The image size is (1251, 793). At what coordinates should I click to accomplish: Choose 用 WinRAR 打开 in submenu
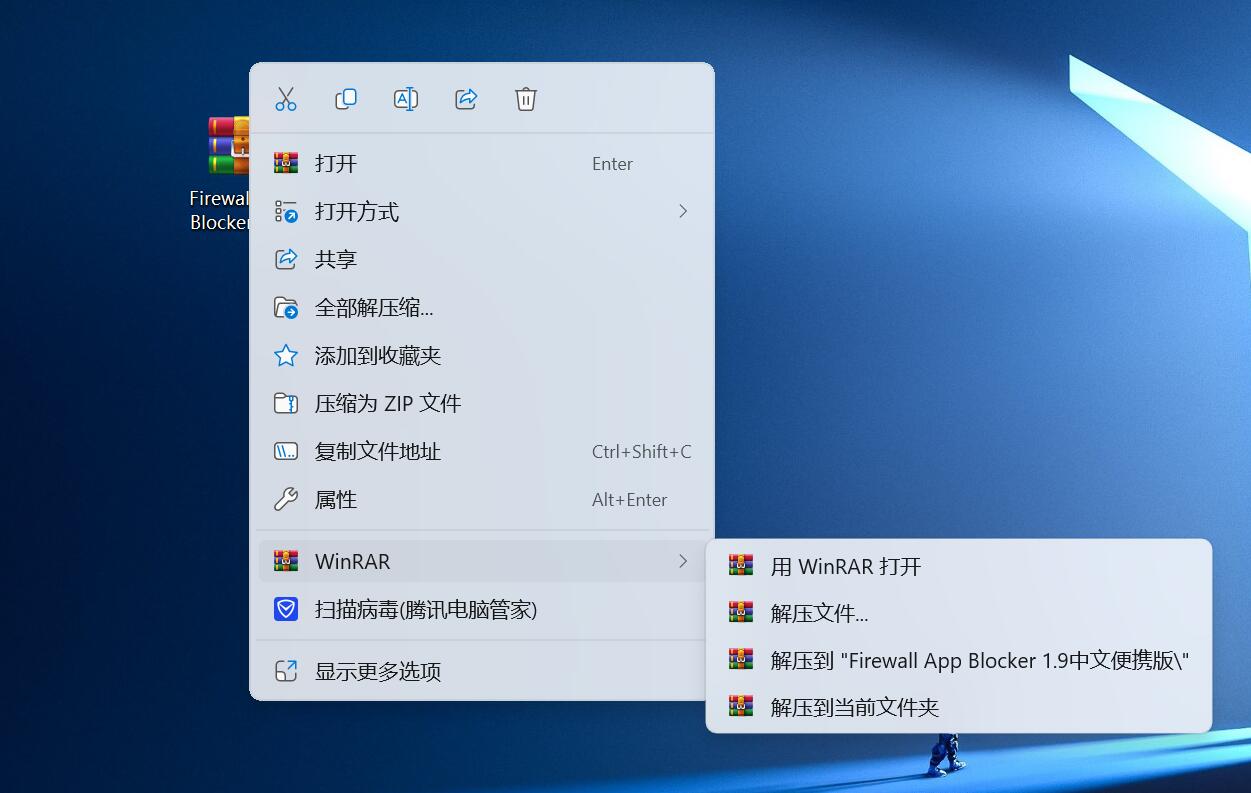point(846,567)
